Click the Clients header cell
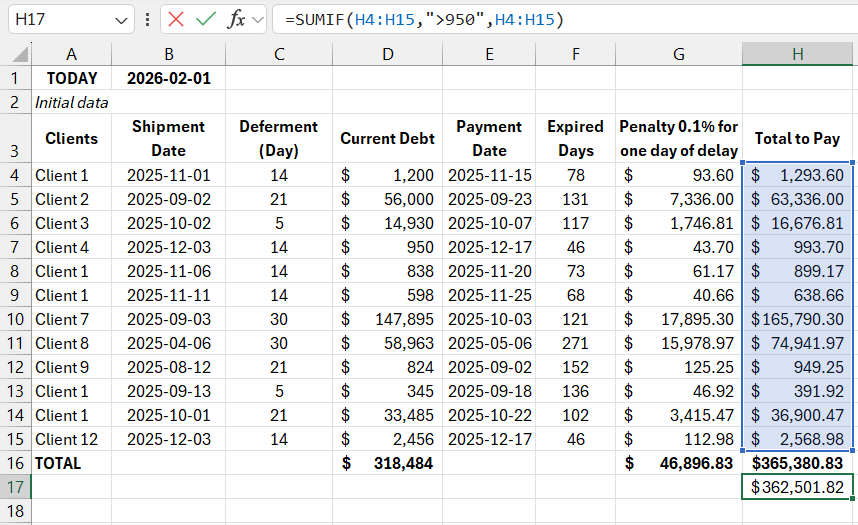Image resolution: width=858 pixels, height=525 pixels. tap(72, 139)
